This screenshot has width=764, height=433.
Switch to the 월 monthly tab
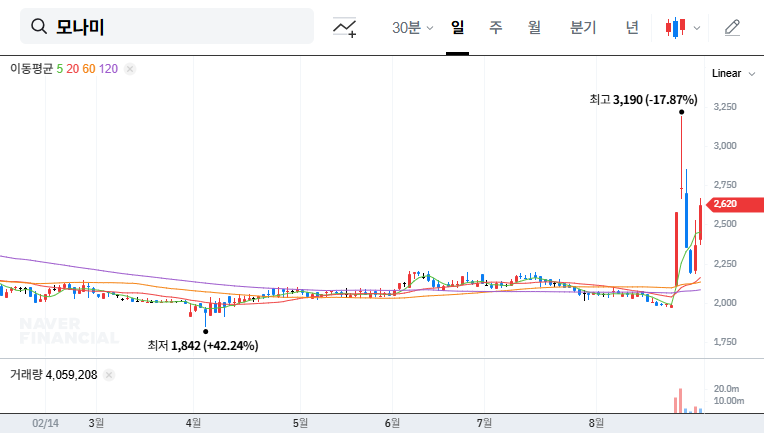click(534, 27)
